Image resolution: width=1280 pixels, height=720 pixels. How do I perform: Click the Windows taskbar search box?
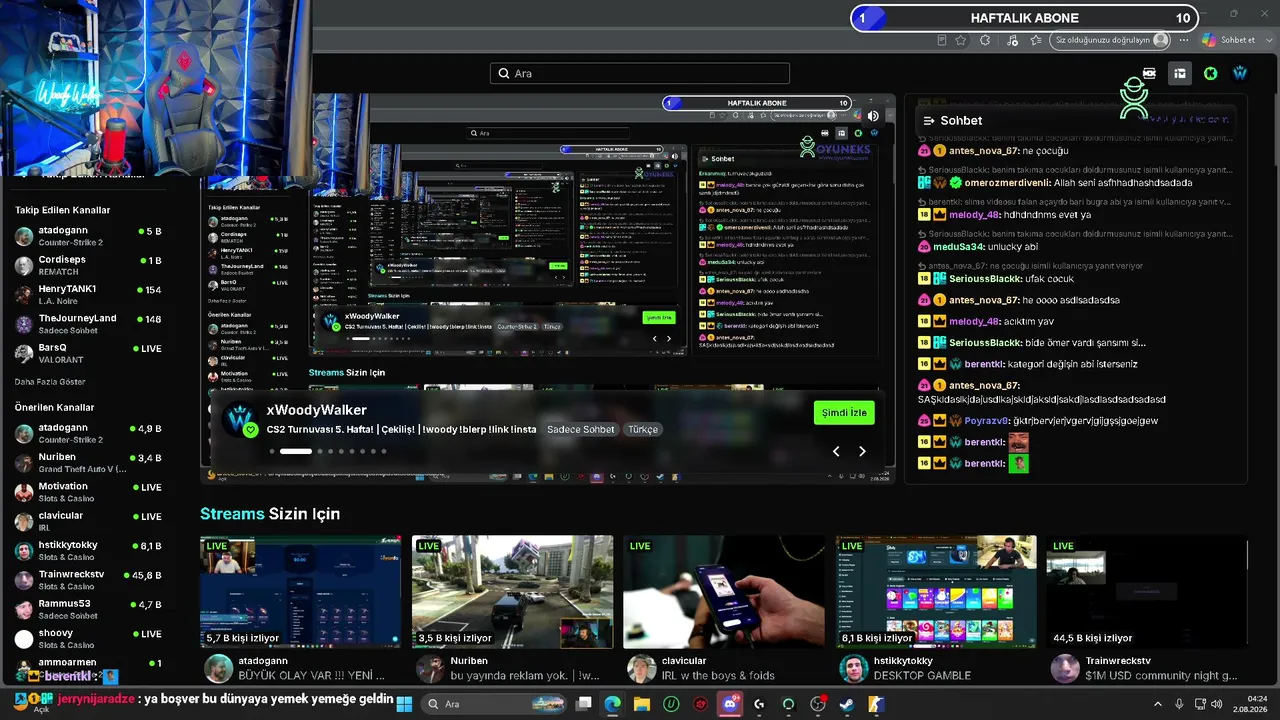tap(495, 704)
